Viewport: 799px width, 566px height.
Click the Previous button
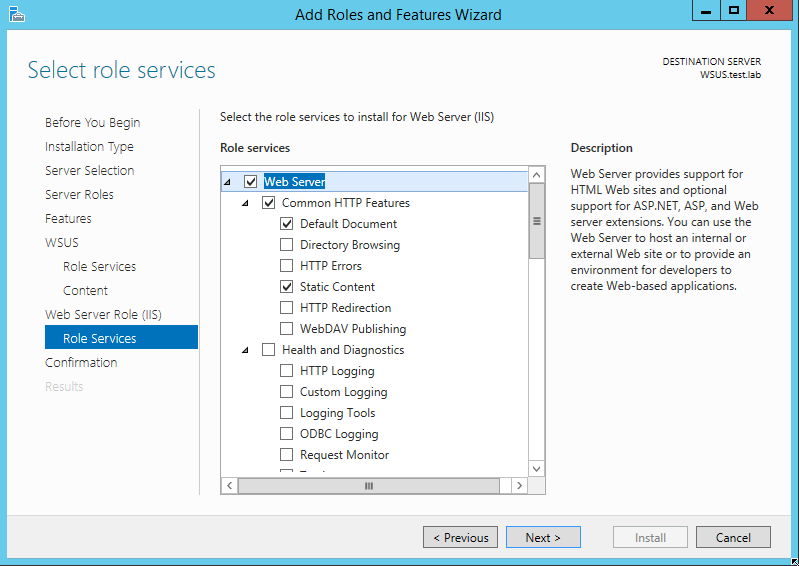click(460, 537)
